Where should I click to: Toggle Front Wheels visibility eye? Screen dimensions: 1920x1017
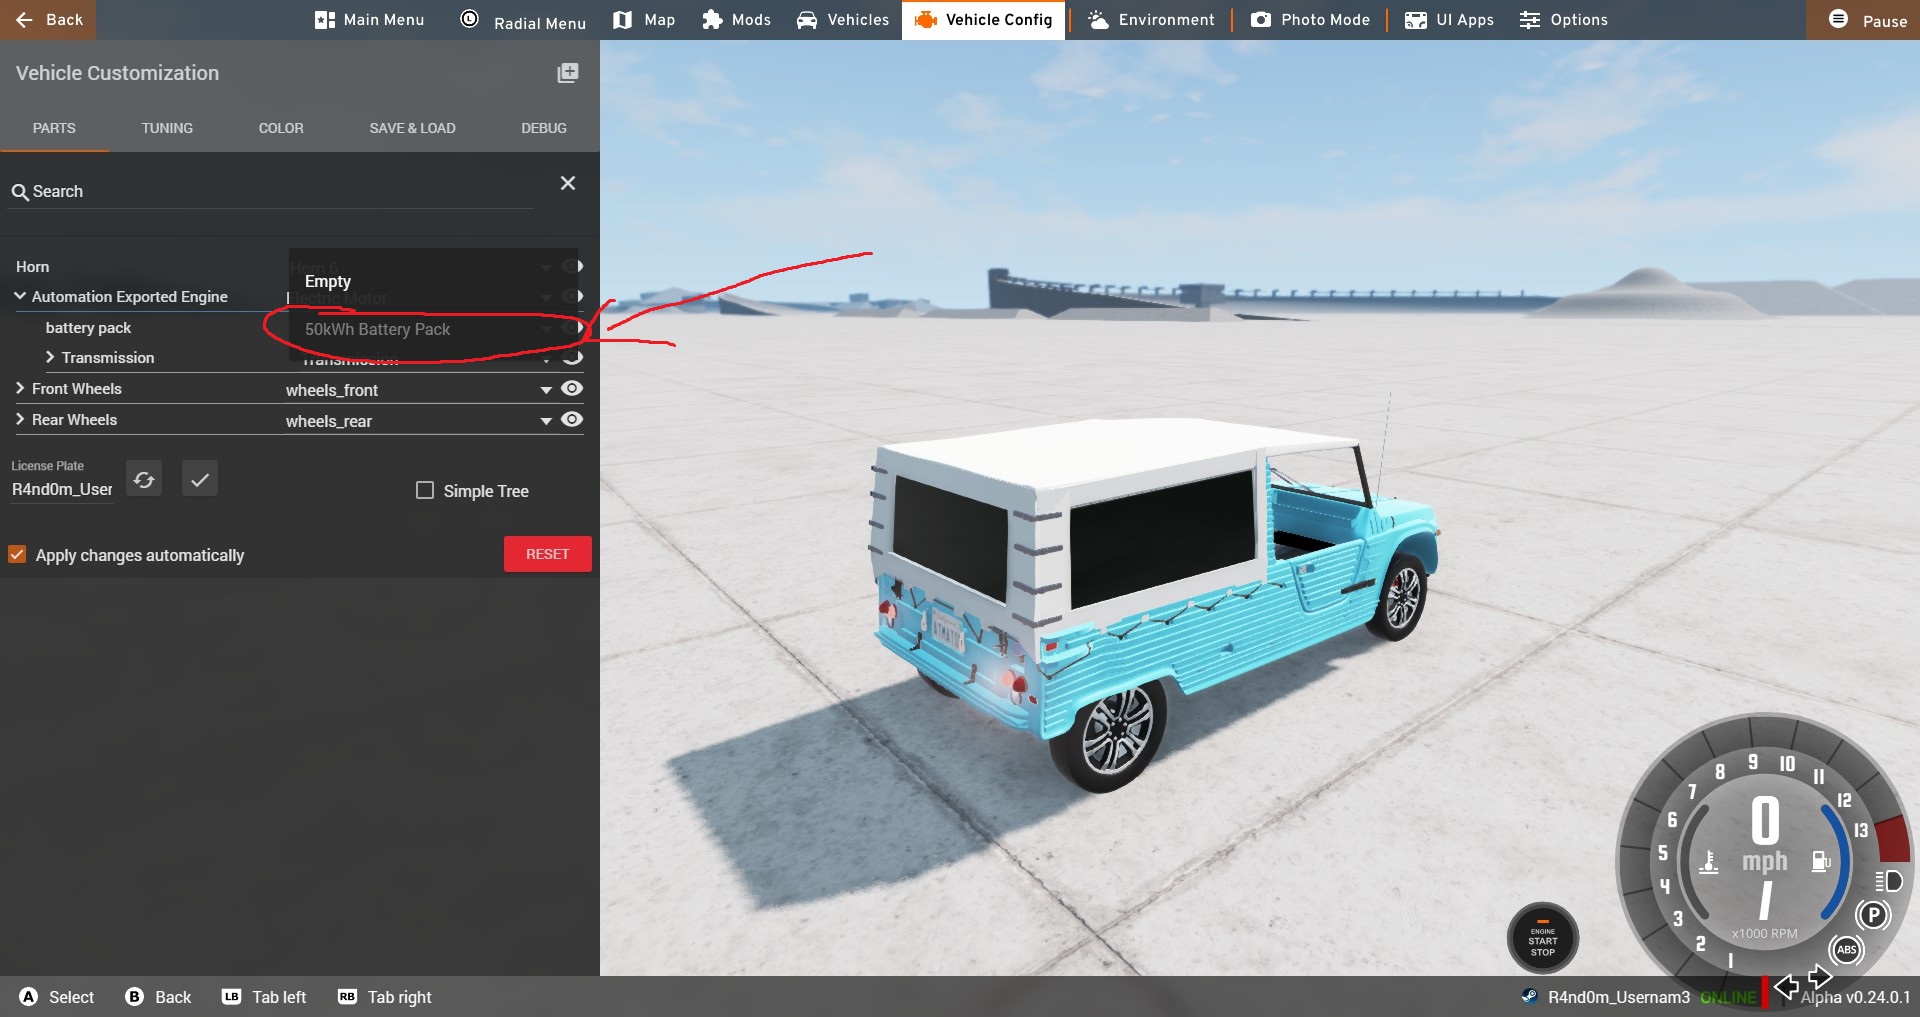point(572,388)
